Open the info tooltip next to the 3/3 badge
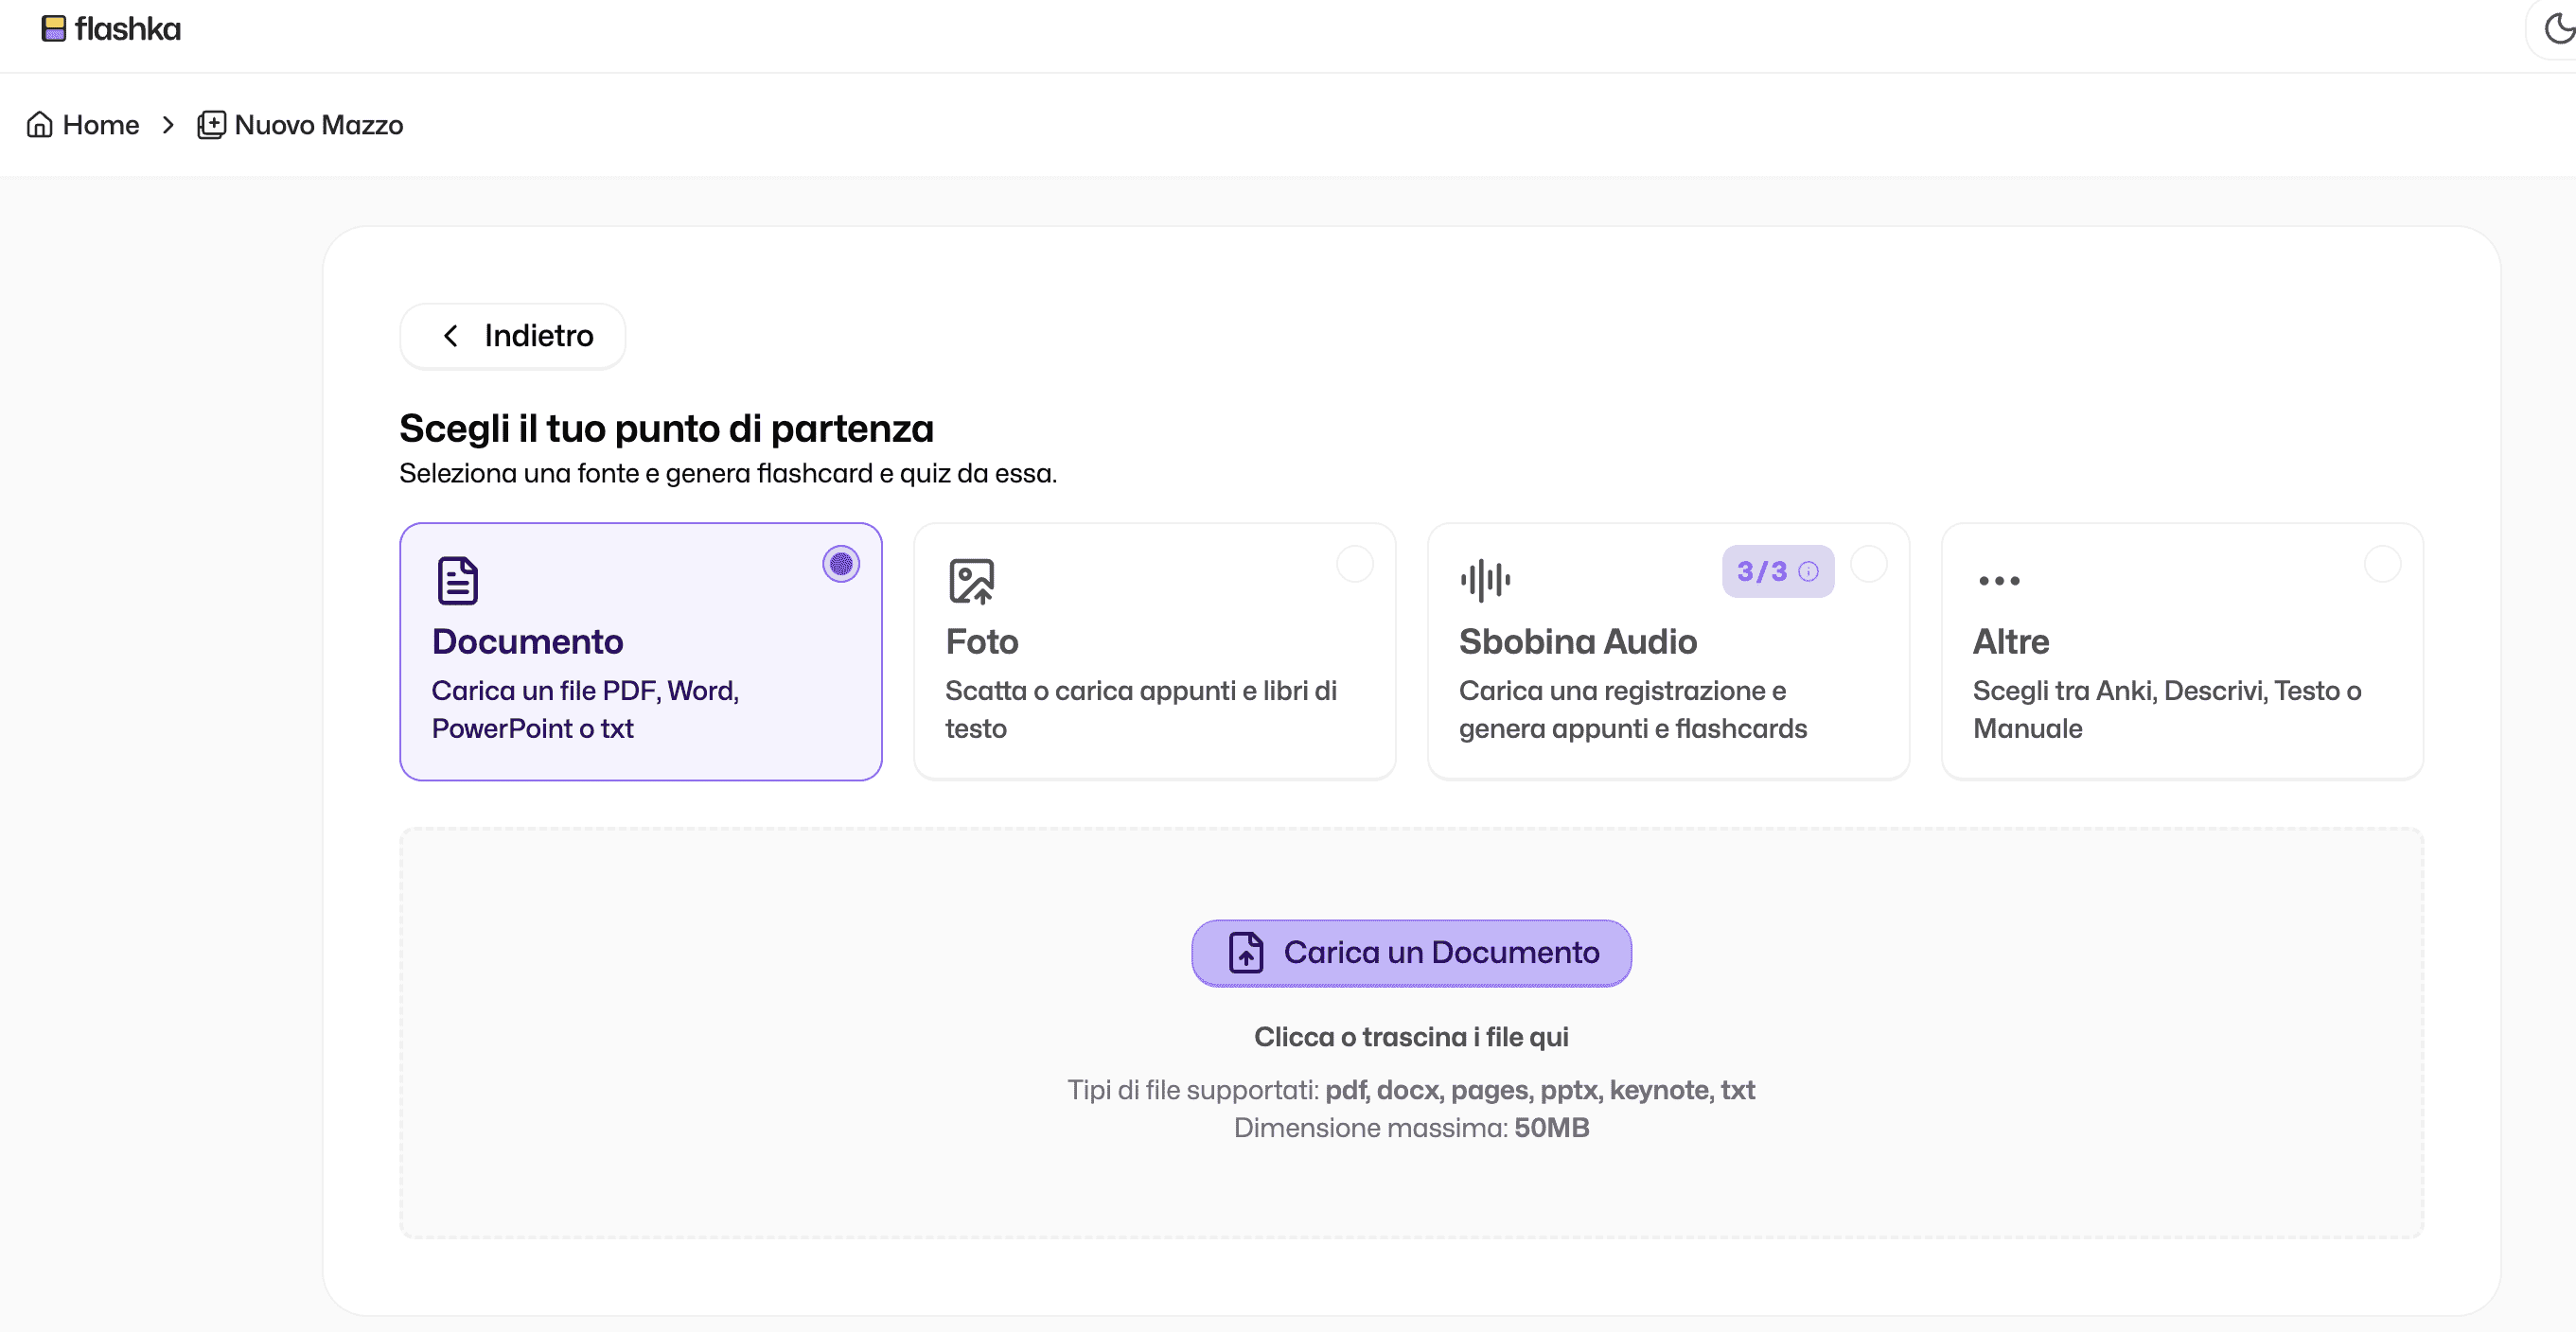 (1808, 571)
